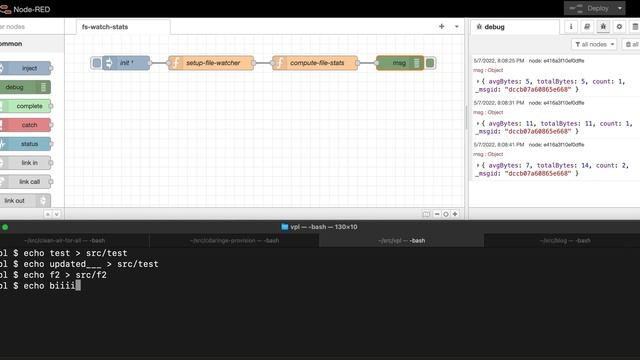This screenshot has width=640, height=360.
Task: Select the inject node in palette
Action: tap(26, 68)
